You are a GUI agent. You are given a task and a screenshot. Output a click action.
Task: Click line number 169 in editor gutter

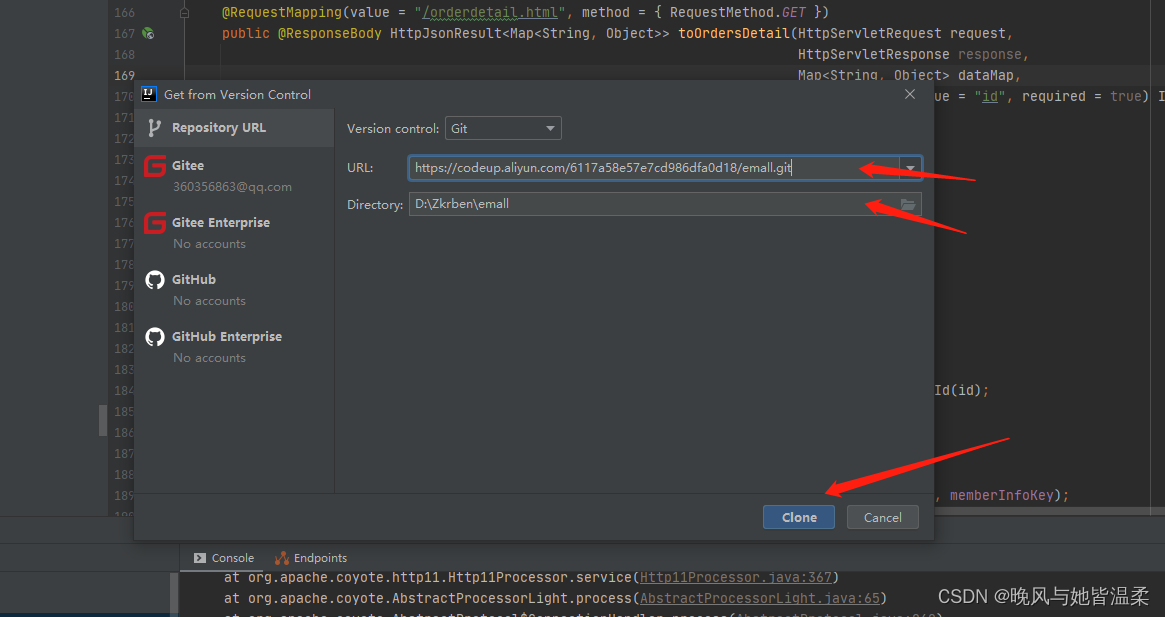point(124,75)
